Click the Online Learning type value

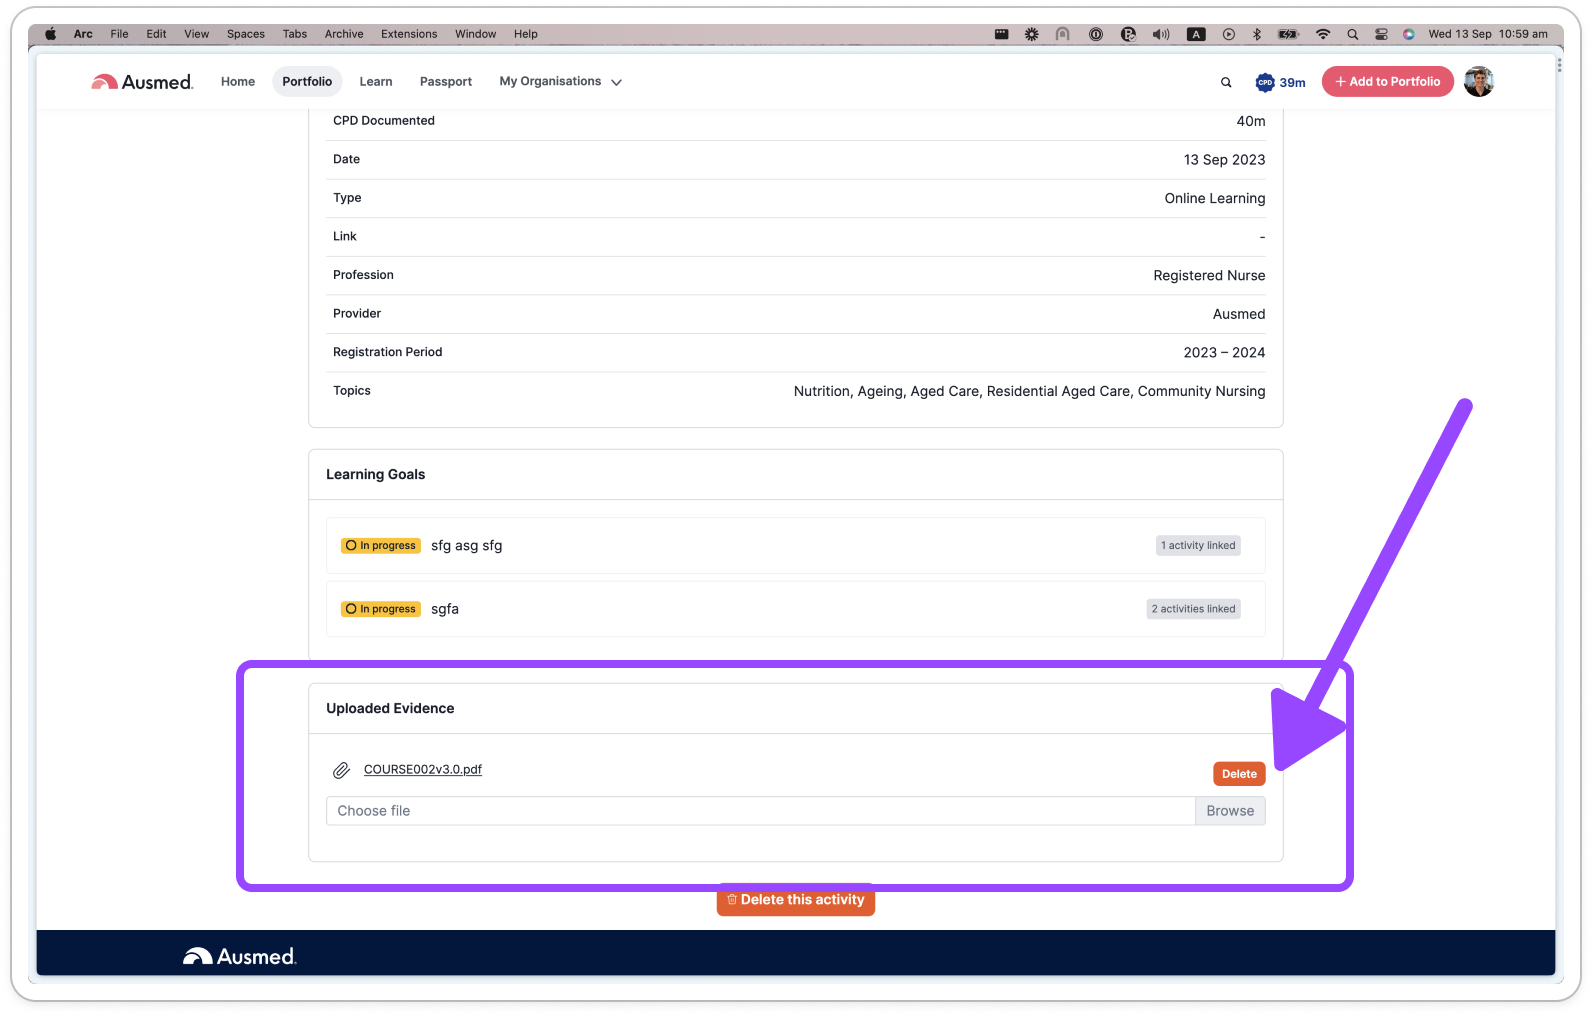[x=1215, y=199]
